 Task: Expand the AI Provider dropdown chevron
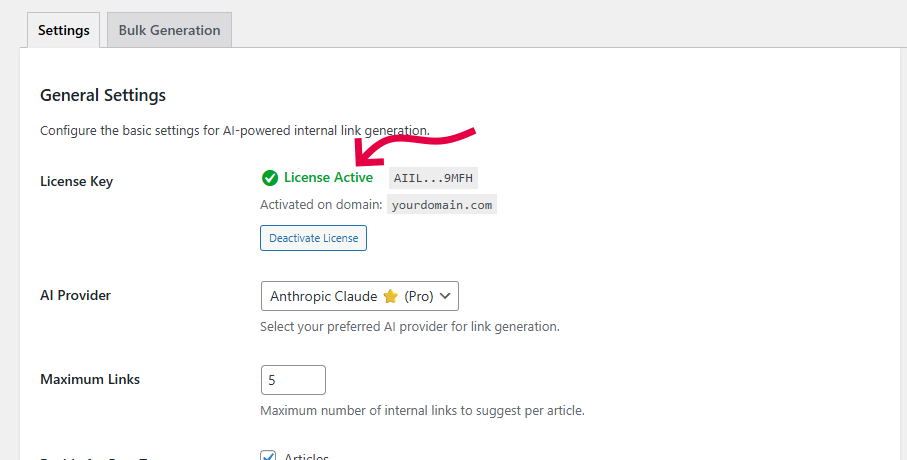[x=445, y=296]
